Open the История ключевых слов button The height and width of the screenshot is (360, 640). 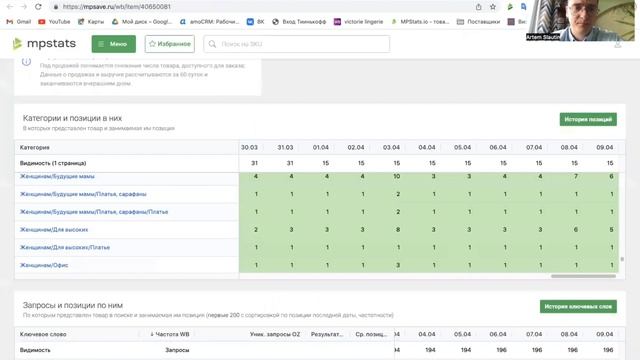[578, 307]
